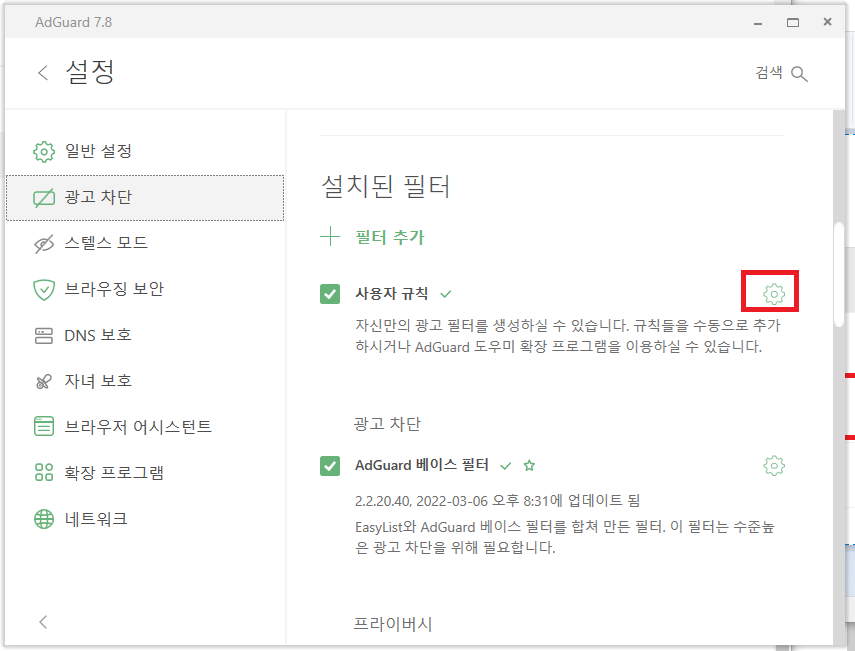Open settings gear for AdGuard 베이스 필터
The image size is (855, 651).
coord(773,466)
